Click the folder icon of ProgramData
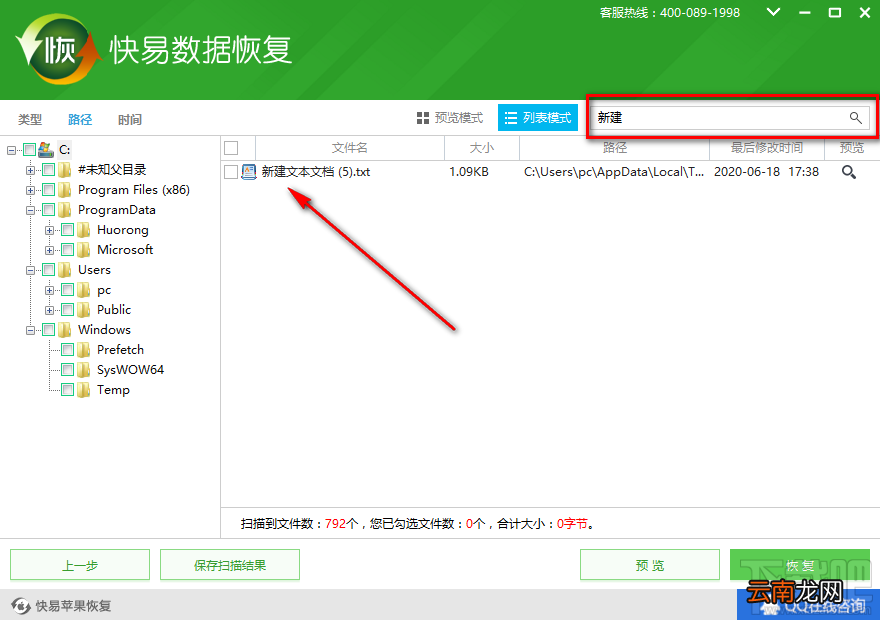This screenshot has width=880, height=620. coord(65,210)
